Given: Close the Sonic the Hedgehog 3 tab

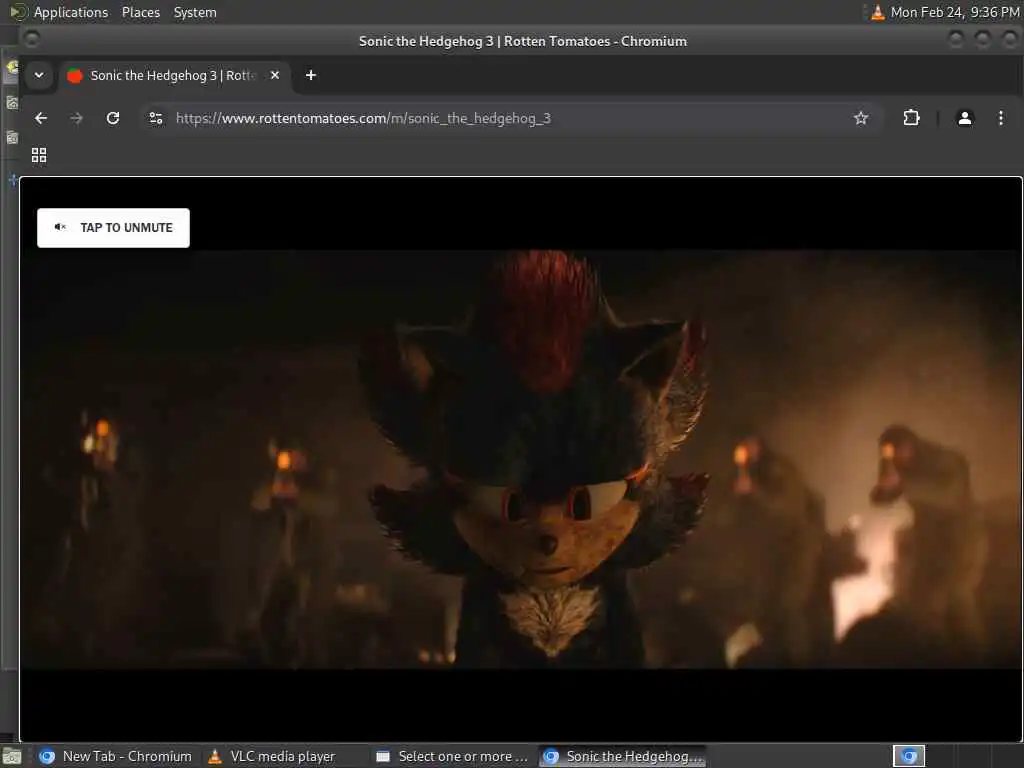Looking at the screenshot, I should point(275,75).
